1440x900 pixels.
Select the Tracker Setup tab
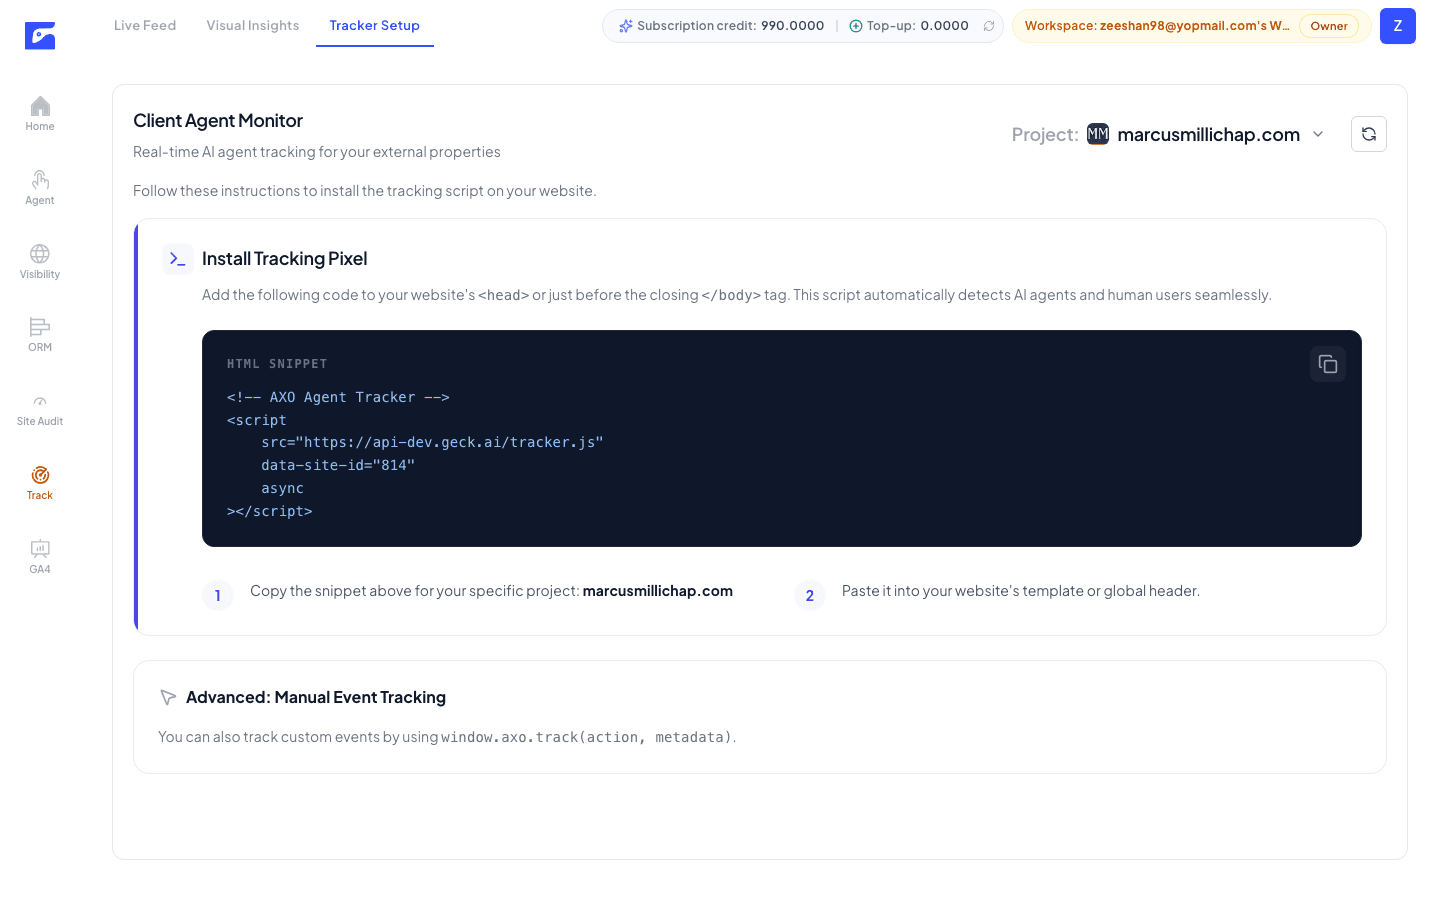pyautogui.click(x=375, y=25)
